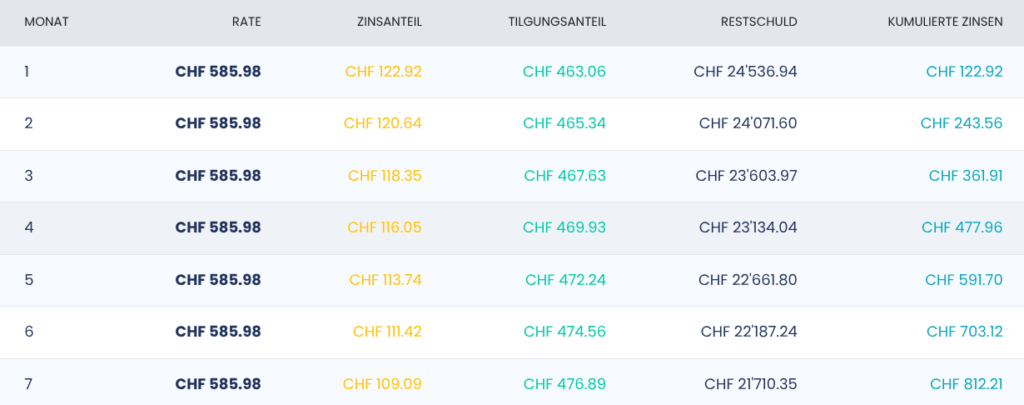Screen dimensions: 1024x405
Task: Select month 1 row number
Action: (27, 71)
